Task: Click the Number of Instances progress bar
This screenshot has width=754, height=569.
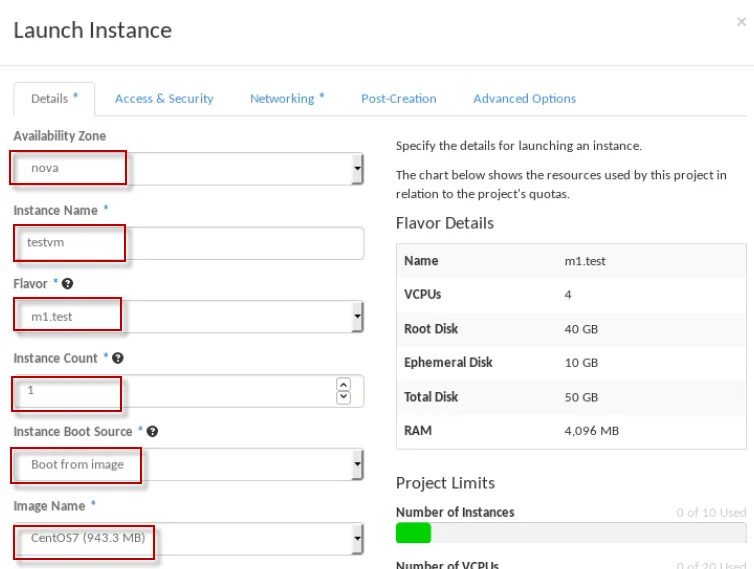Action: 570,532
